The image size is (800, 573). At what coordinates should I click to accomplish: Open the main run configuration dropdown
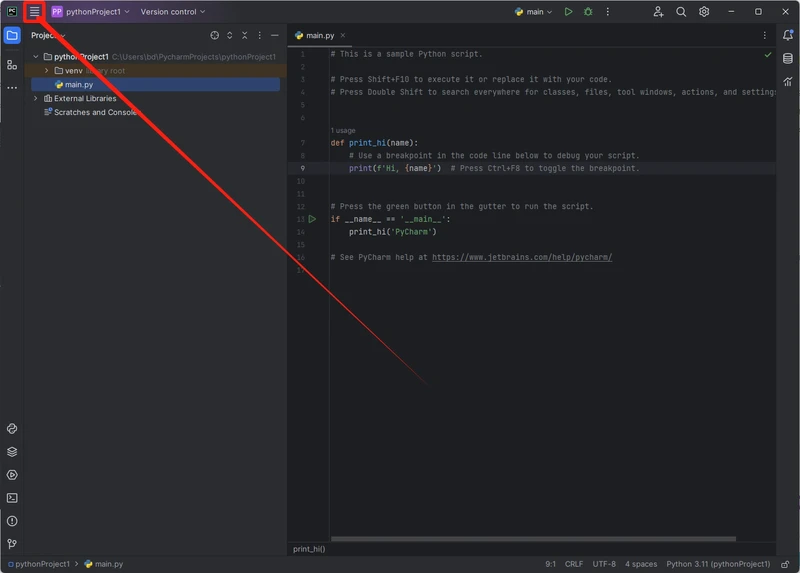click(x=534, y=12)
